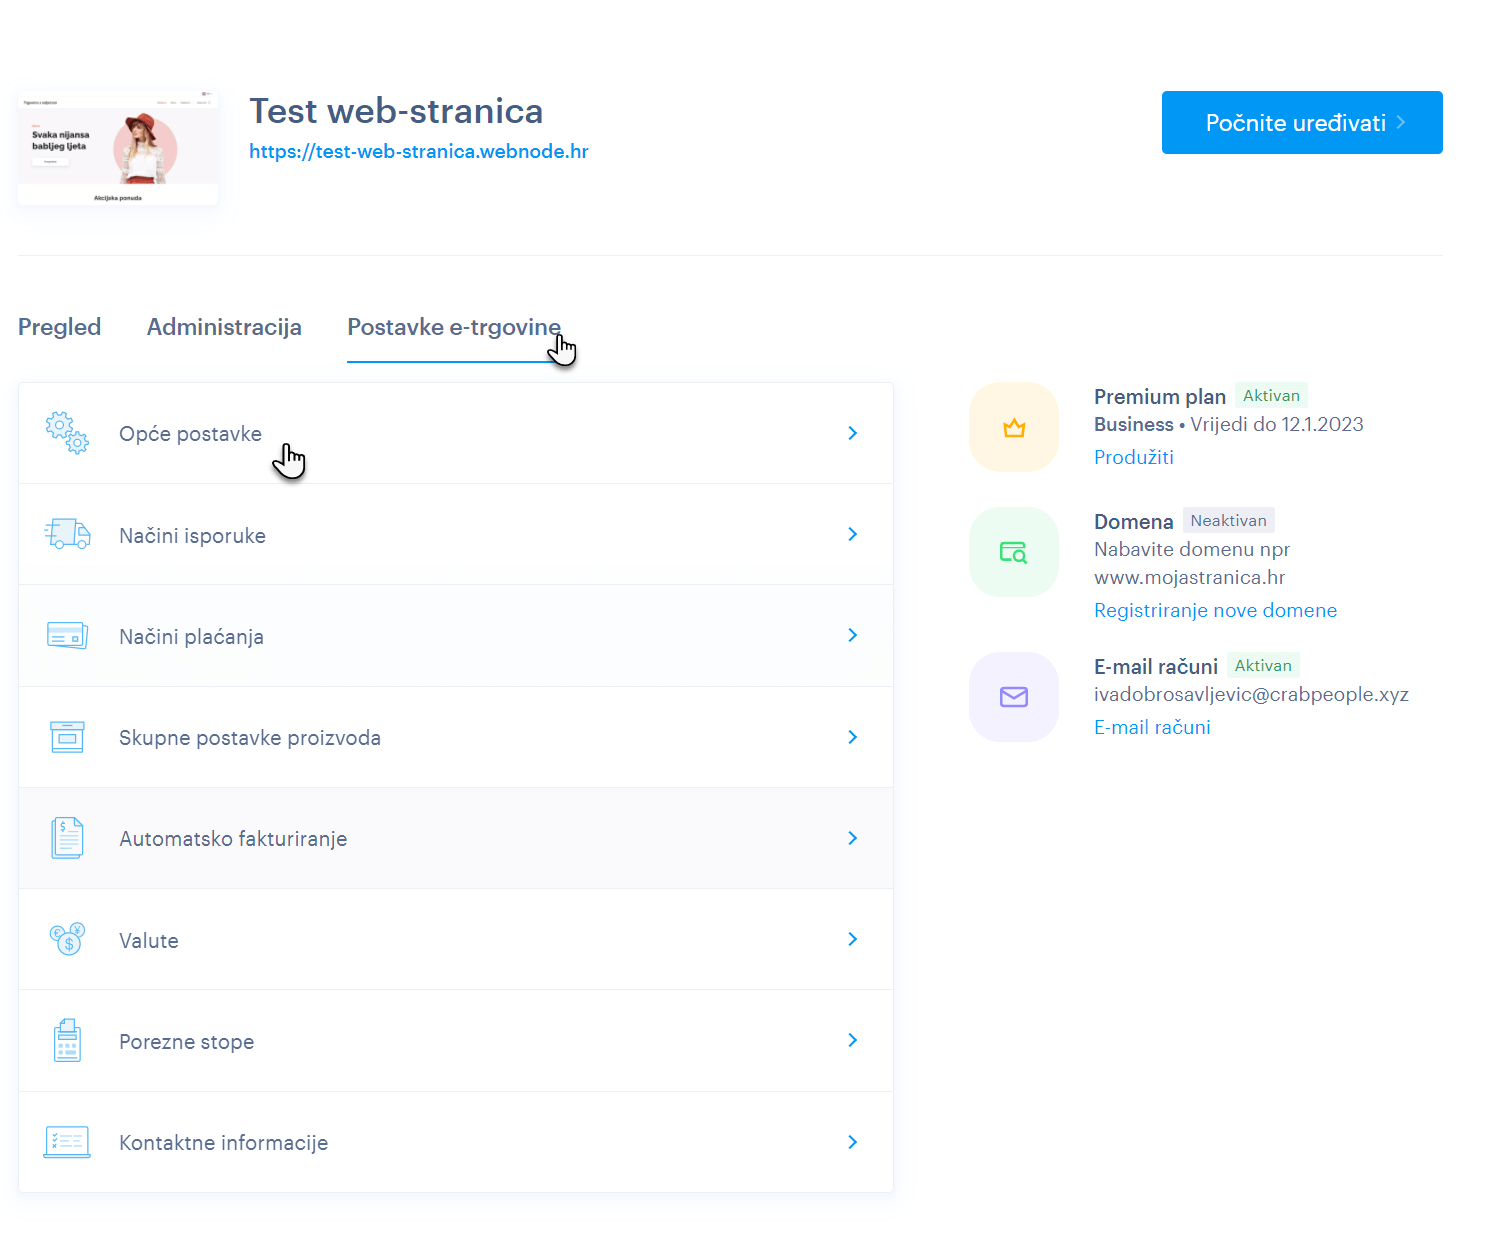Image resolution: width=1489 pixels, height=1241 pixels.
Task: Click the credit card icon for Načini plaćanja
Action: pos(67,635)
